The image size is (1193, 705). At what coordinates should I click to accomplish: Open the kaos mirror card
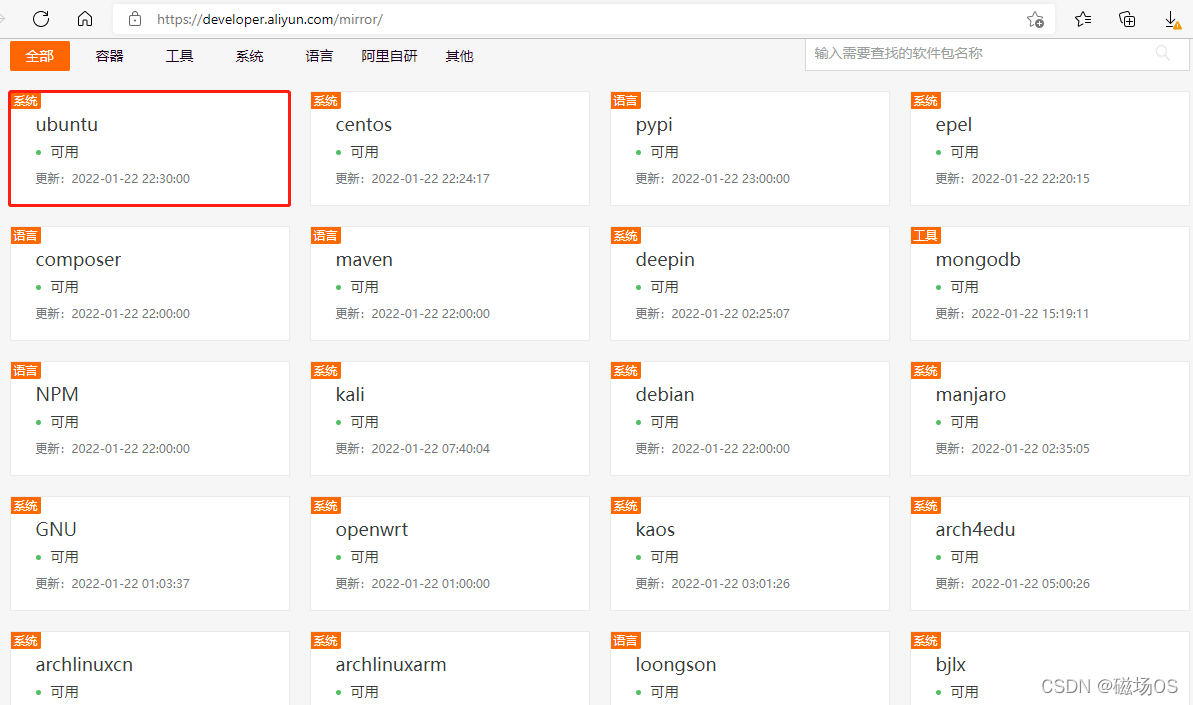pyautogui.click(x=749, y=554)
